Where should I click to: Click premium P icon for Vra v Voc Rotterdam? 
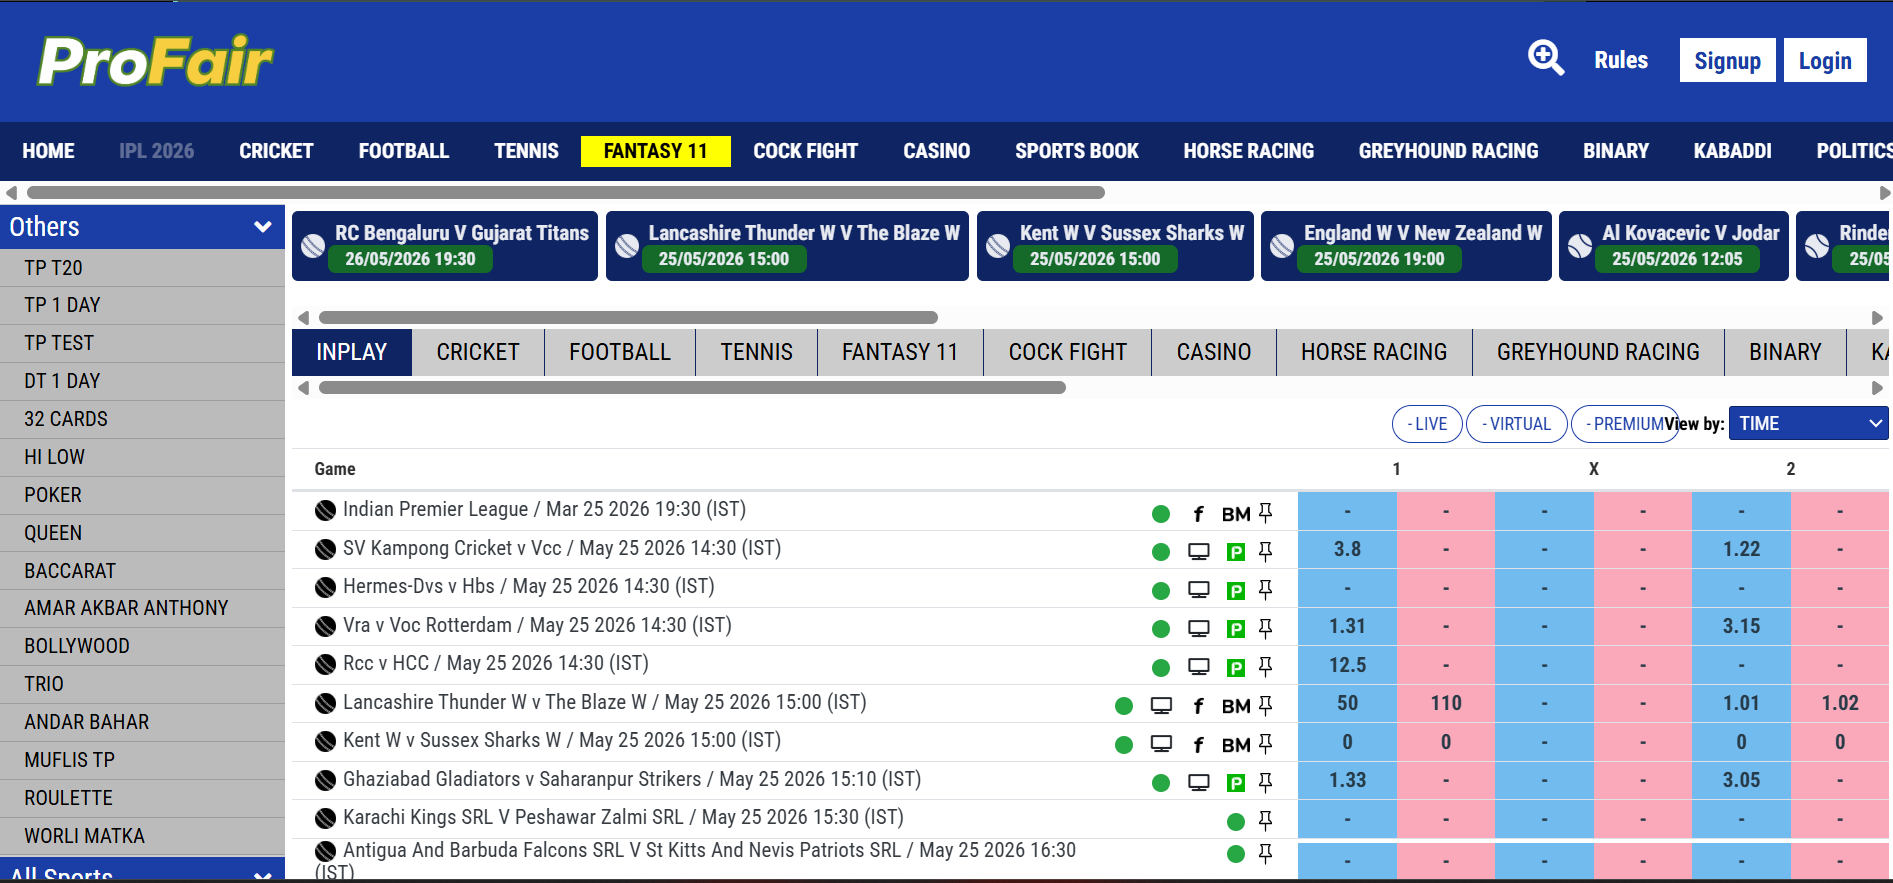pyautogui.click(x=1236, y=628)
